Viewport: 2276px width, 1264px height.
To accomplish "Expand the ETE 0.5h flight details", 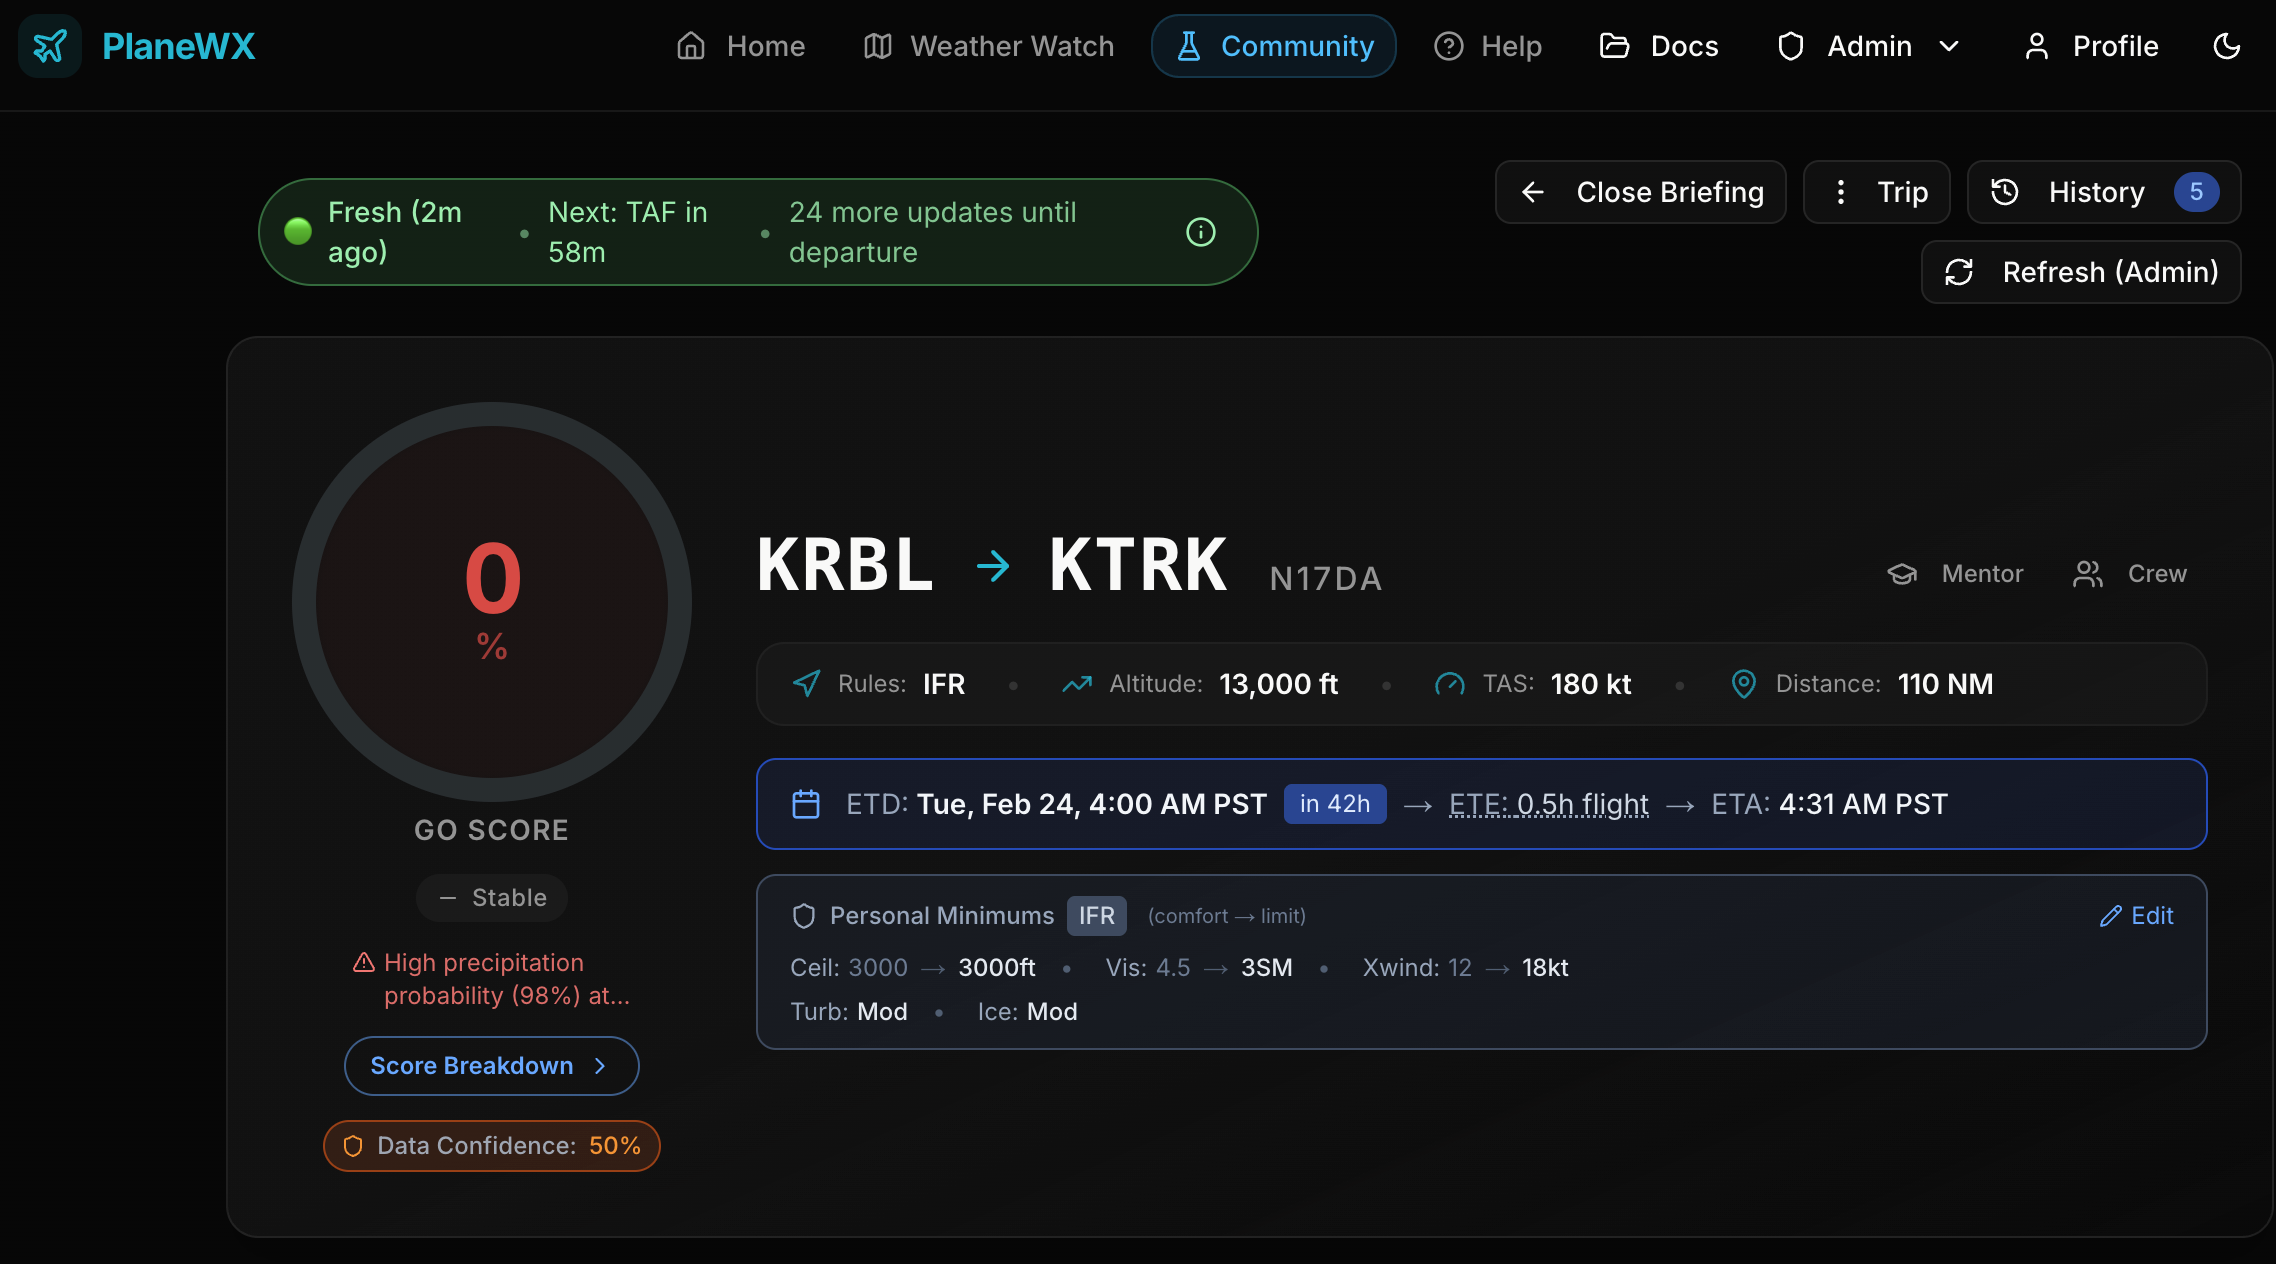I will 1548,804.
